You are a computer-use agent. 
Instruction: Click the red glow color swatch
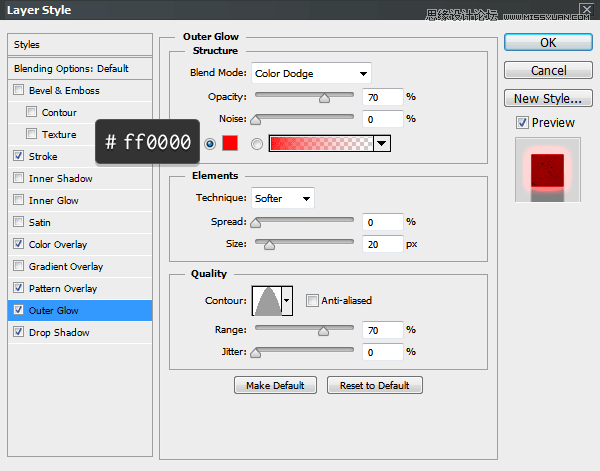[x=230, y=143]
